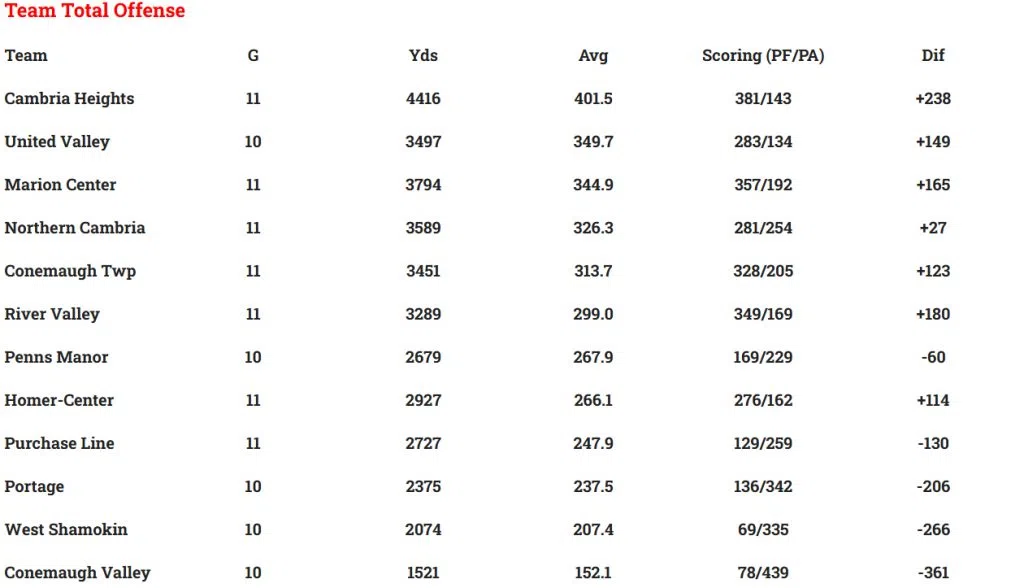Click the Dif column header
The height and width of the screenshot is (588, 1024).
pyautogui.click(x=933, y=56)
